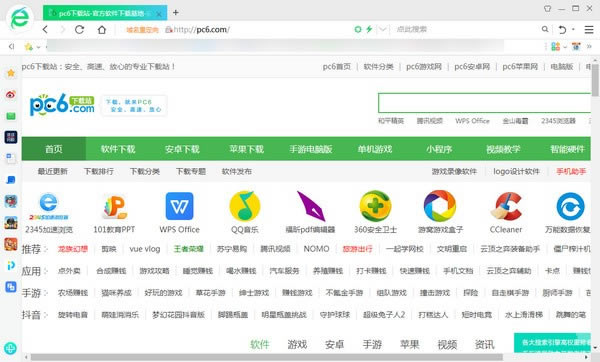Click the sidebar favorites star icon
Viewport: 600px width, 362px height.
click(11, 73)
